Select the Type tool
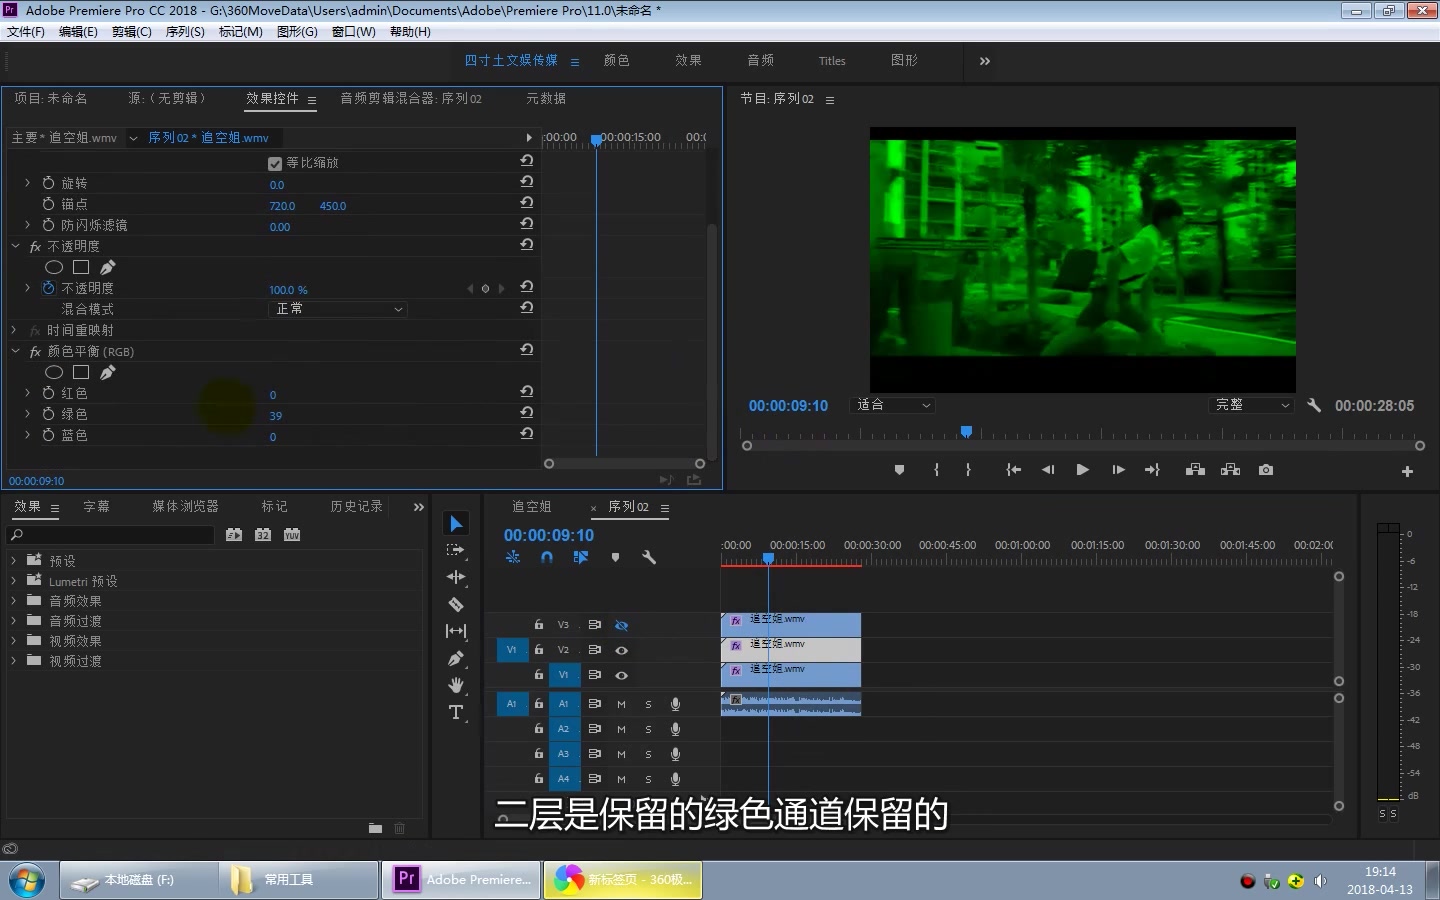1440x900 pixels. (x=456, y=712)
